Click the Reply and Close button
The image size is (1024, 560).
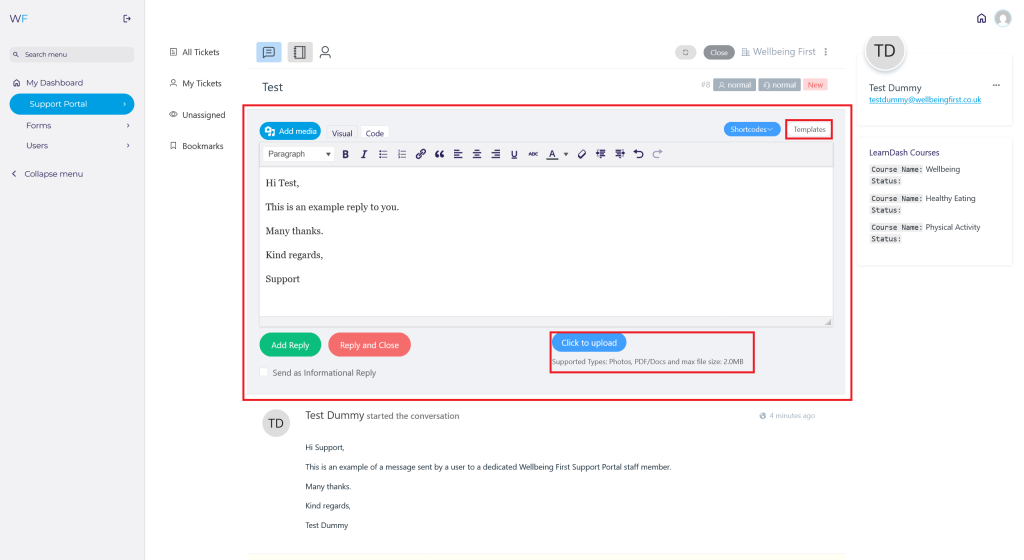[369, 345]
